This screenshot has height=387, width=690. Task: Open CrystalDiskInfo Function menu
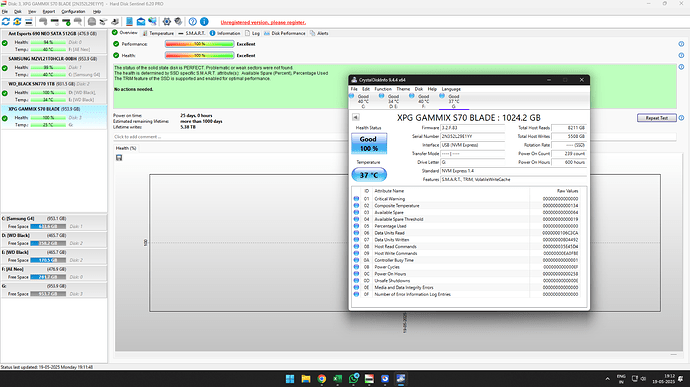pyautogui.click(x=383, y=89)
